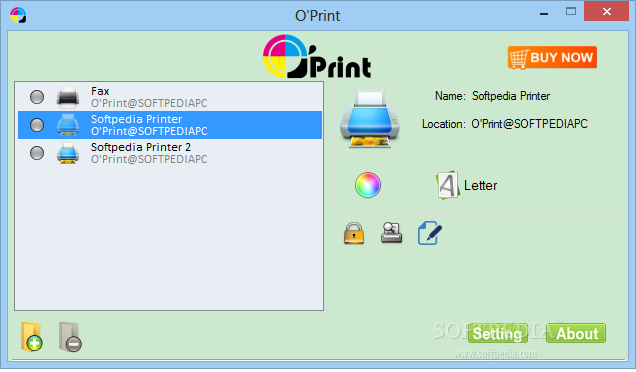
Task: Click the large printer icon in details panel
Action: (x=370, y=118)
